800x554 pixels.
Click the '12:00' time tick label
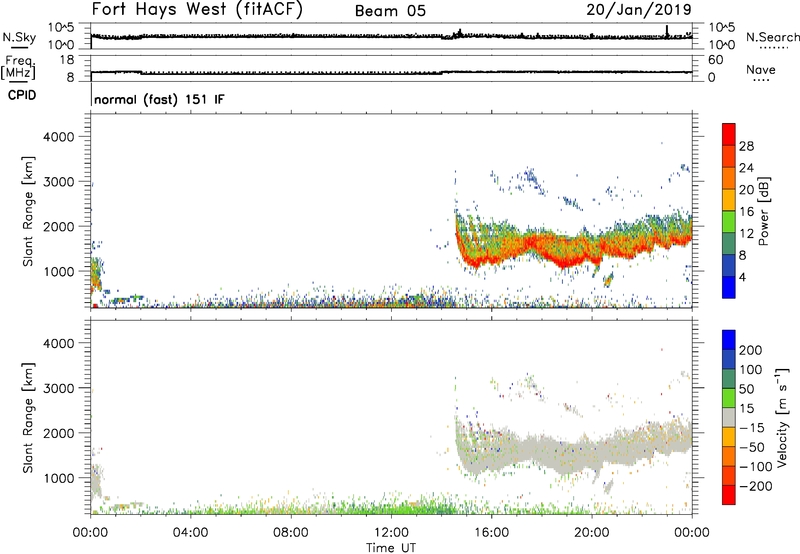[391, 533]
